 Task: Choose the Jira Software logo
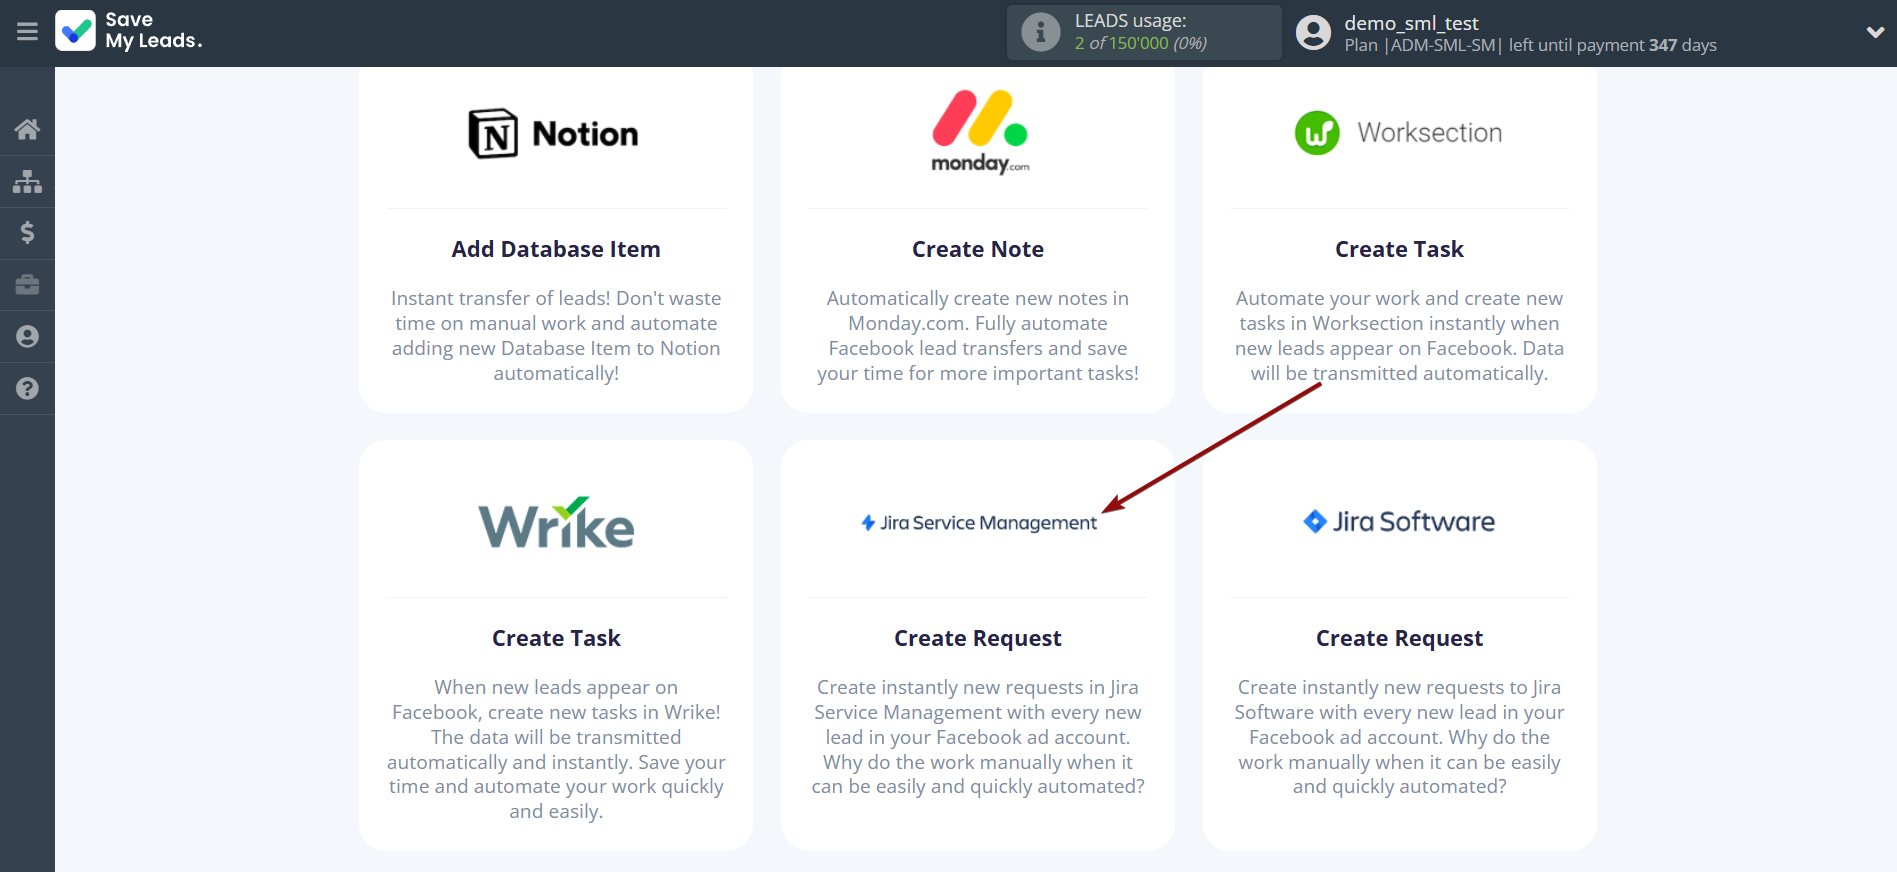(x=1399, y=522)
